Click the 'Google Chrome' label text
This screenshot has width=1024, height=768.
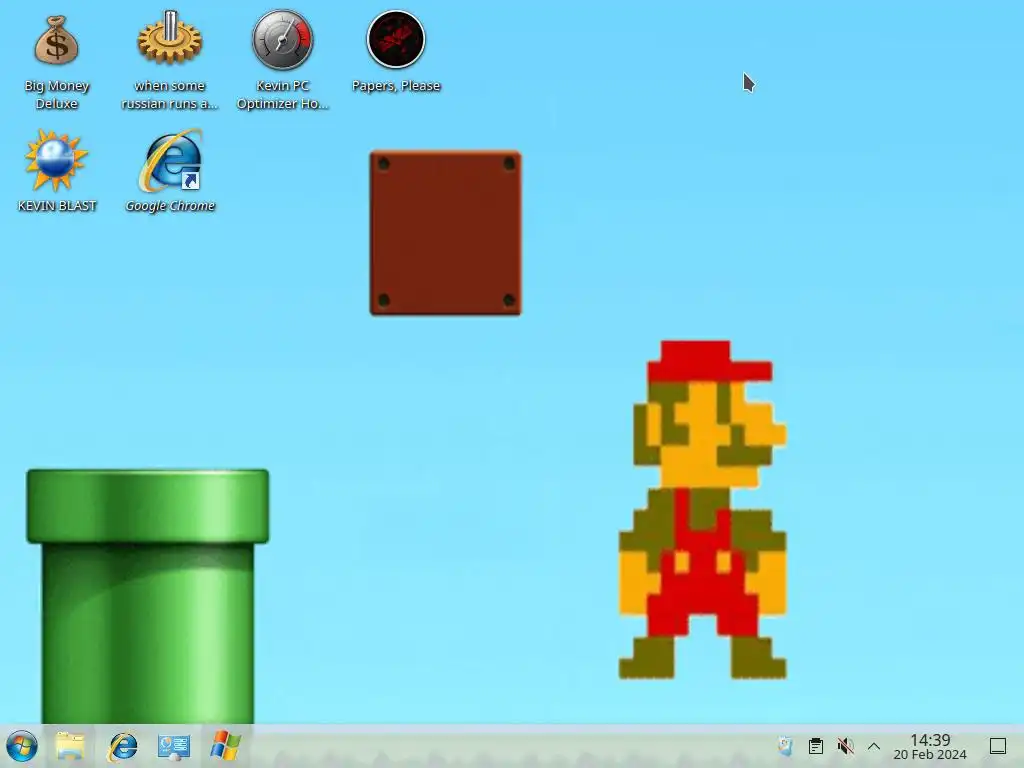tap(170, 206)
